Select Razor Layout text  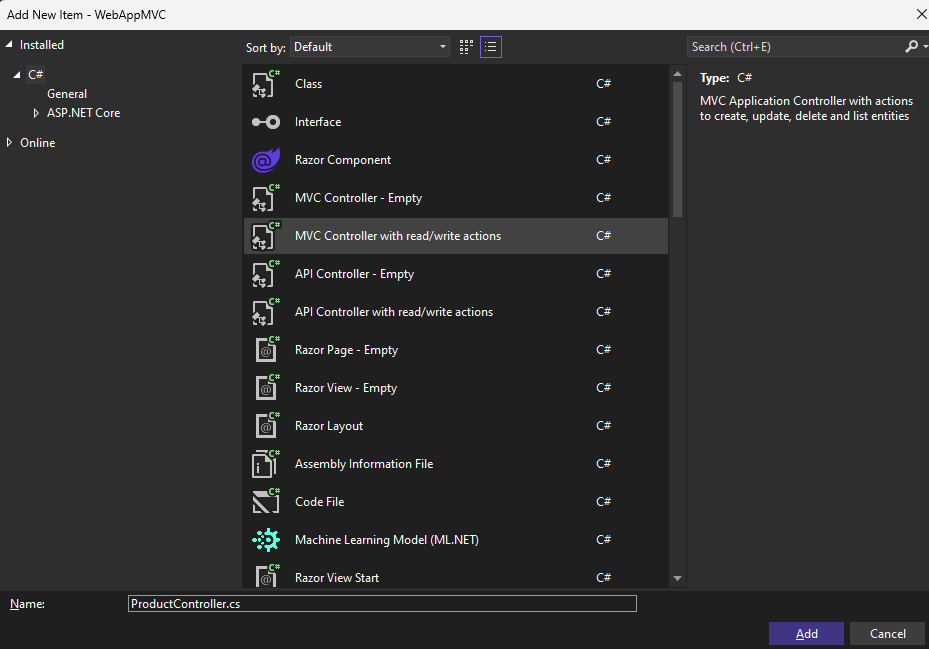pos(329,426)
